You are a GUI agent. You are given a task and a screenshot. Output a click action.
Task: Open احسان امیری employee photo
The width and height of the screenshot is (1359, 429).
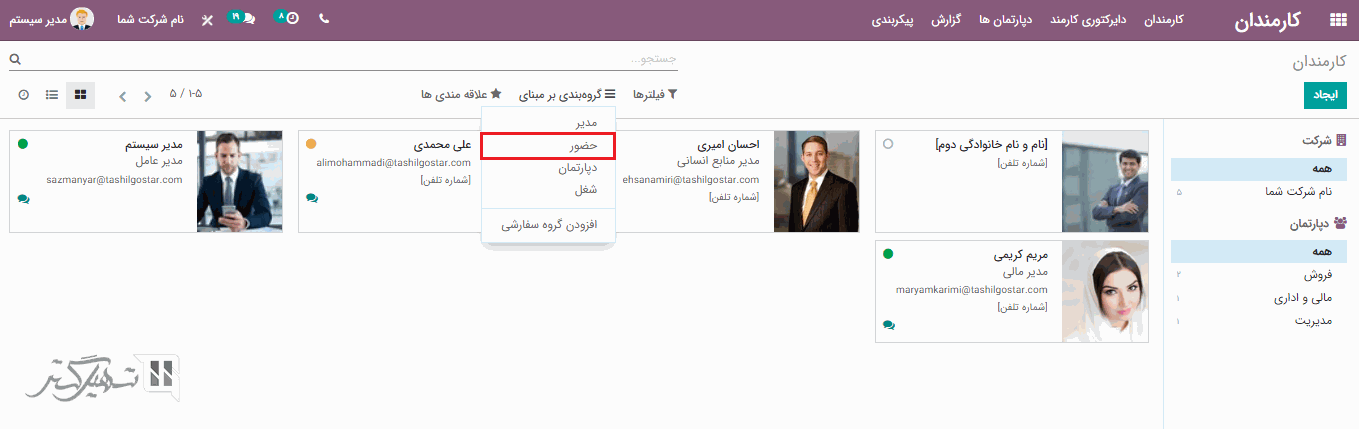coord(816,181)
